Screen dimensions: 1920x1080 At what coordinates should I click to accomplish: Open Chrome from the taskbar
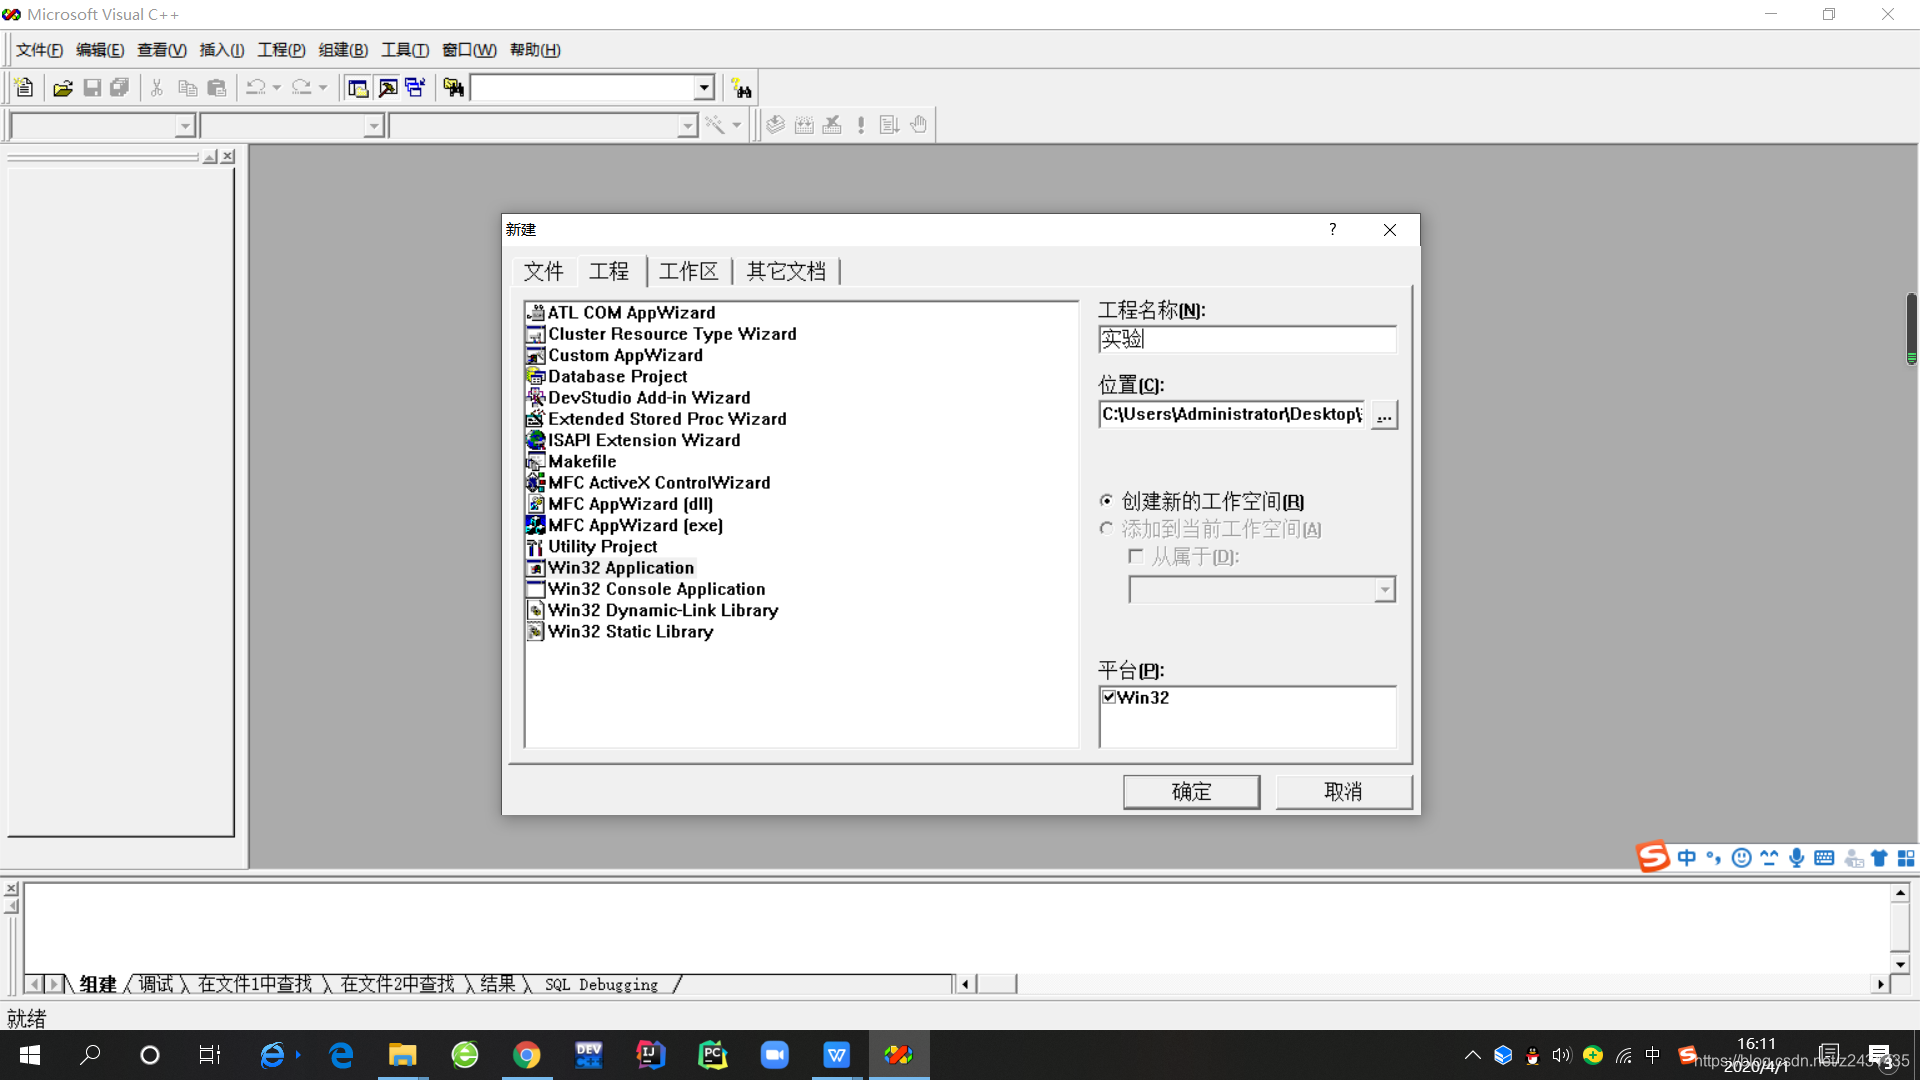pyautogui.click(x=527, y=1055)
